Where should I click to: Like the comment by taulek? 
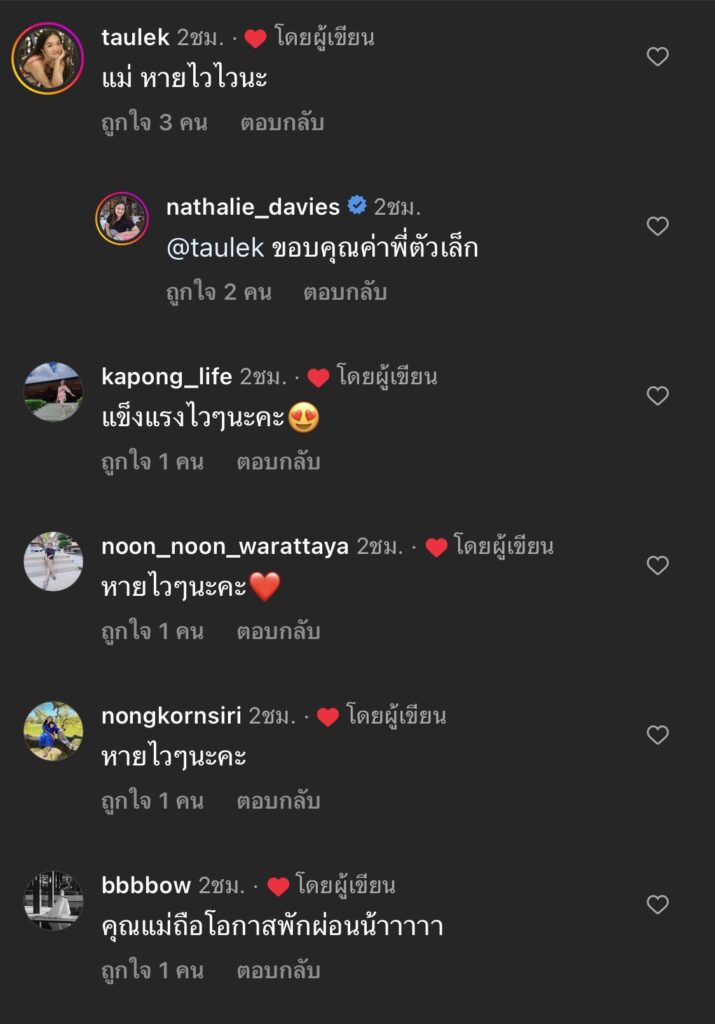[657, 57]
